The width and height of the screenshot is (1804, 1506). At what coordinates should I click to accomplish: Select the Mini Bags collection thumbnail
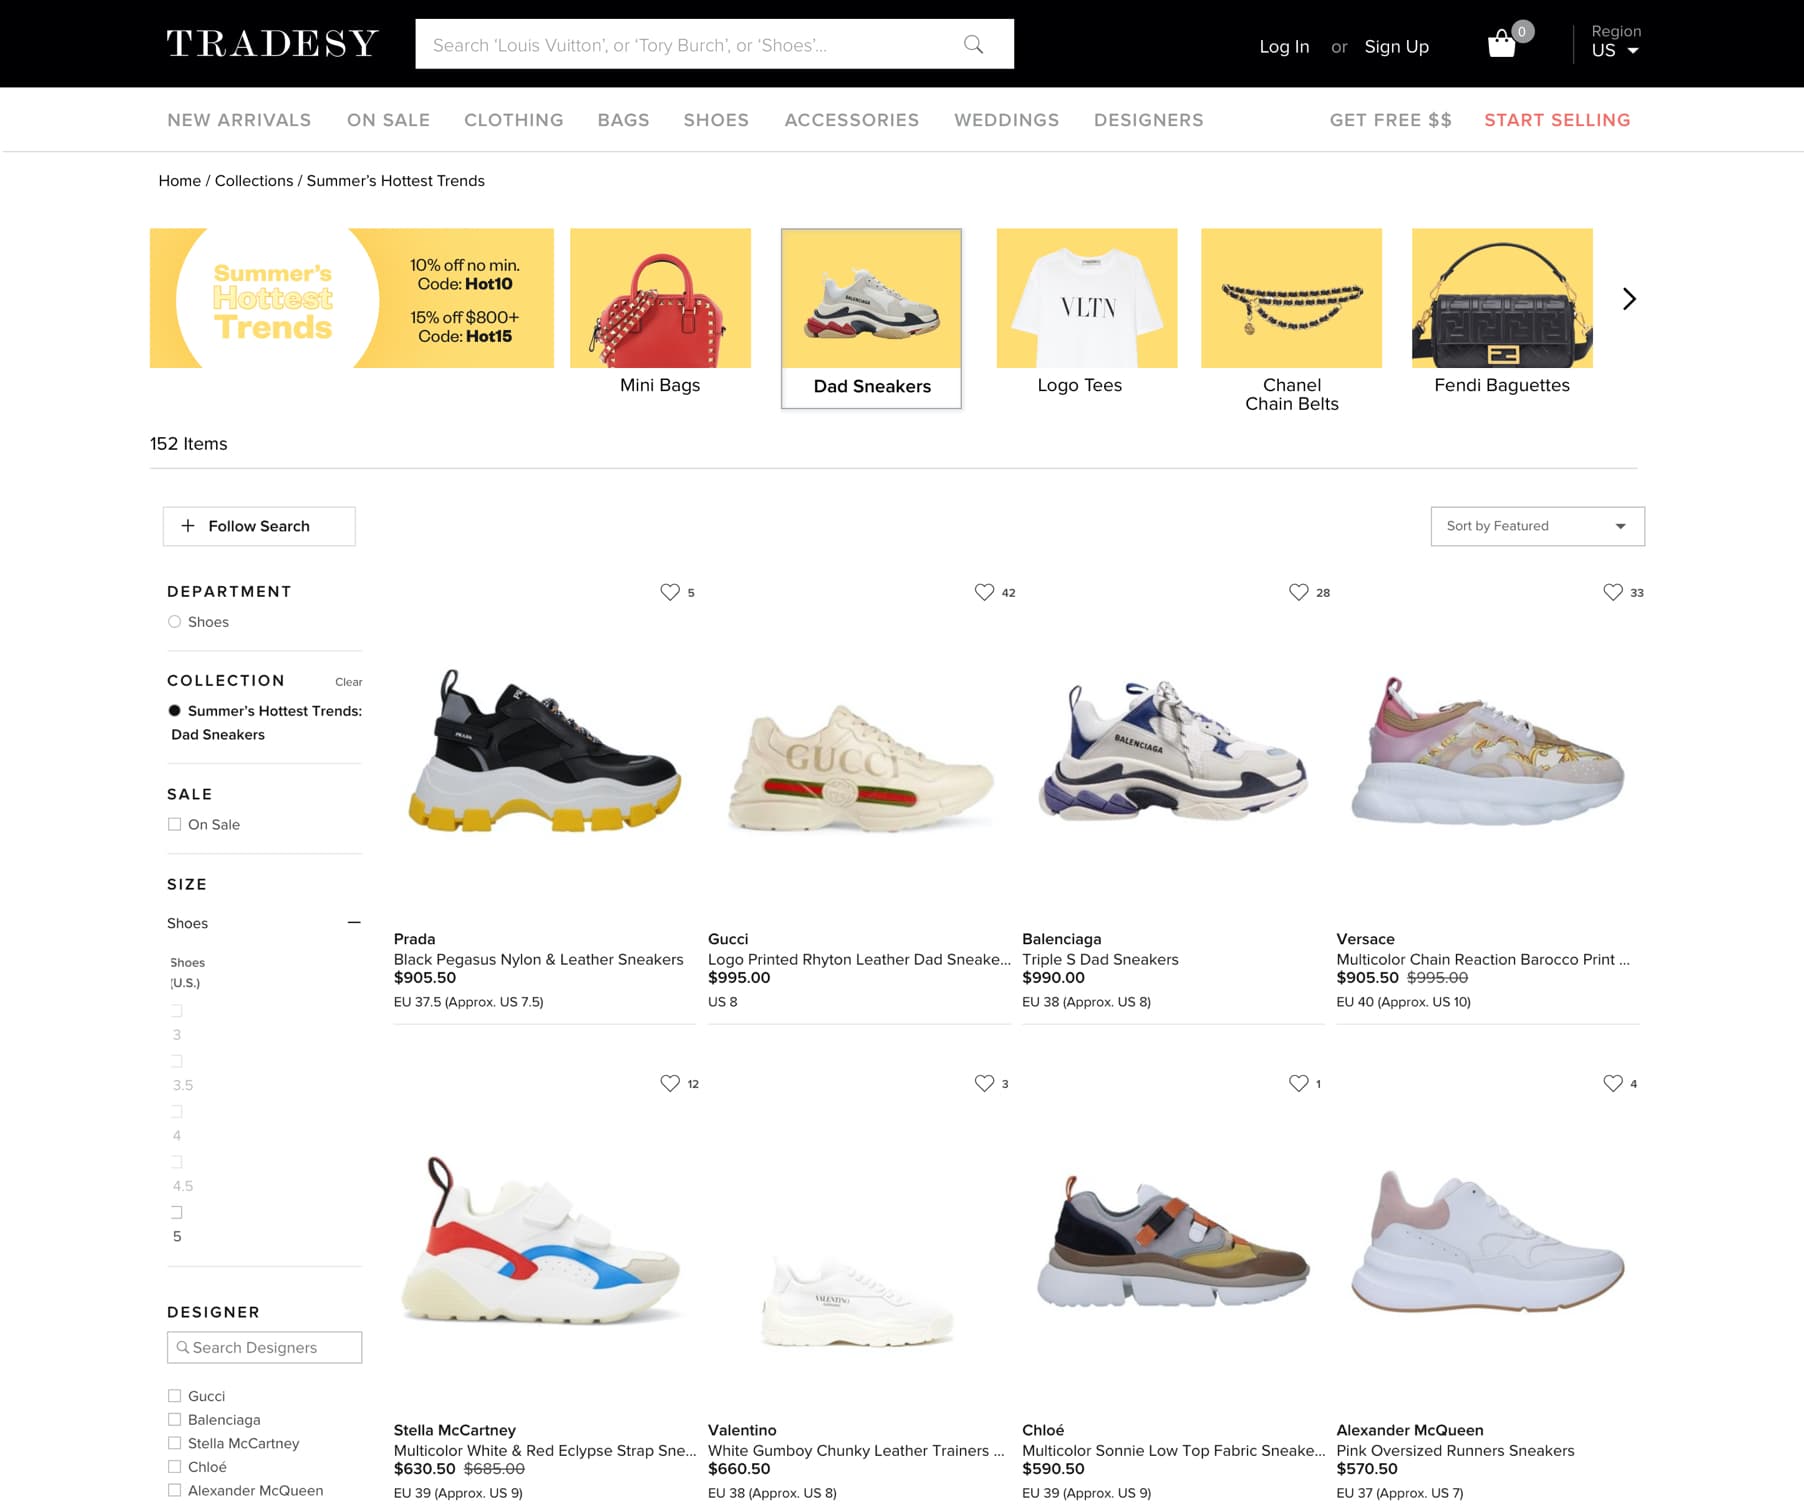(x=660, y=312)
